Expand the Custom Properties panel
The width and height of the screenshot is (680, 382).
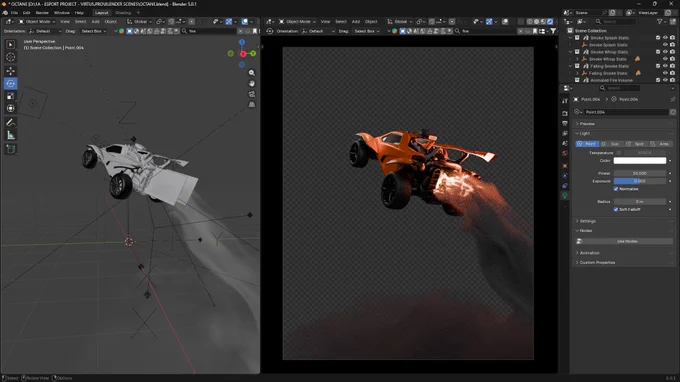pyautogui.click(x=597, y=263)
